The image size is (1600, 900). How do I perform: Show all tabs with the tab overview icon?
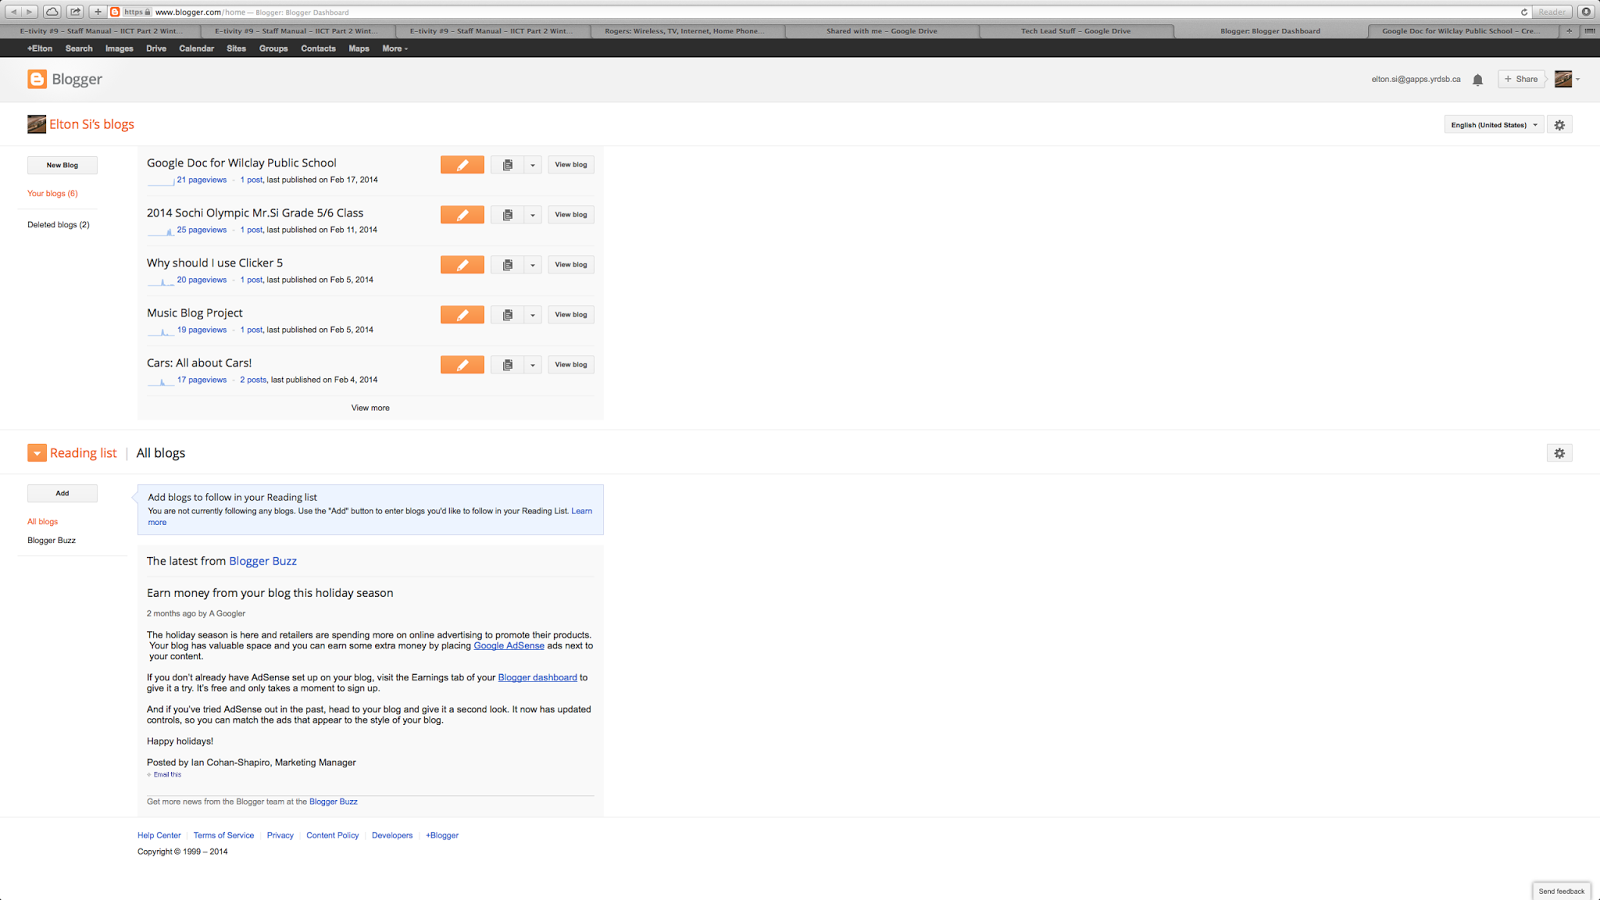tap(1589, 31)
